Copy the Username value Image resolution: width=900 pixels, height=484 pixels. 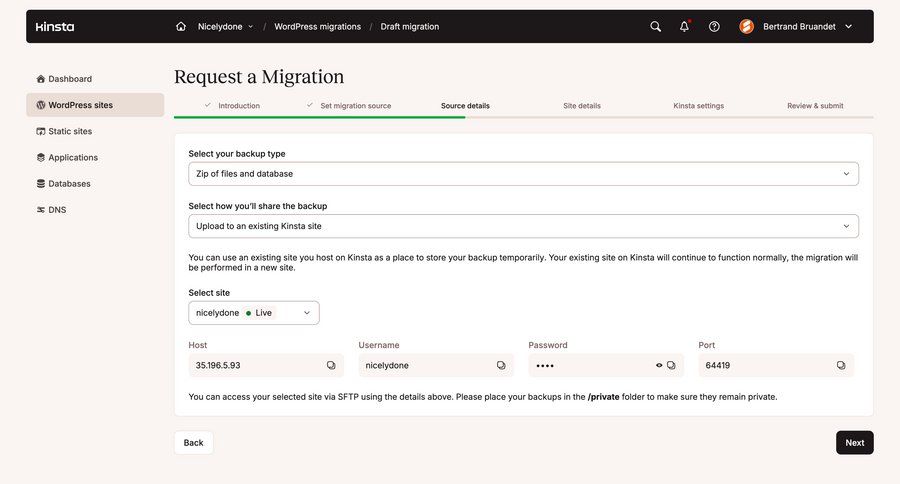[501, 366]
